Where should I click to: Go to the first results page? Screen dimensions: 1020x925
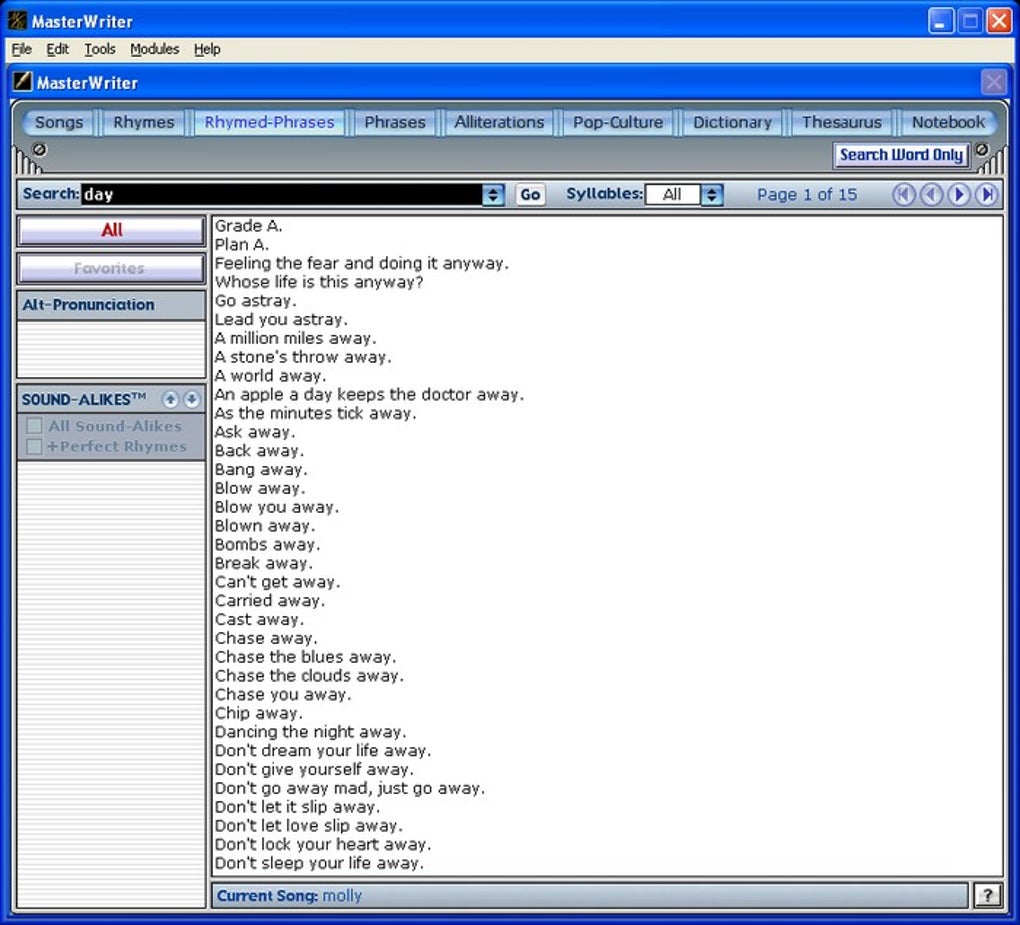904,194
